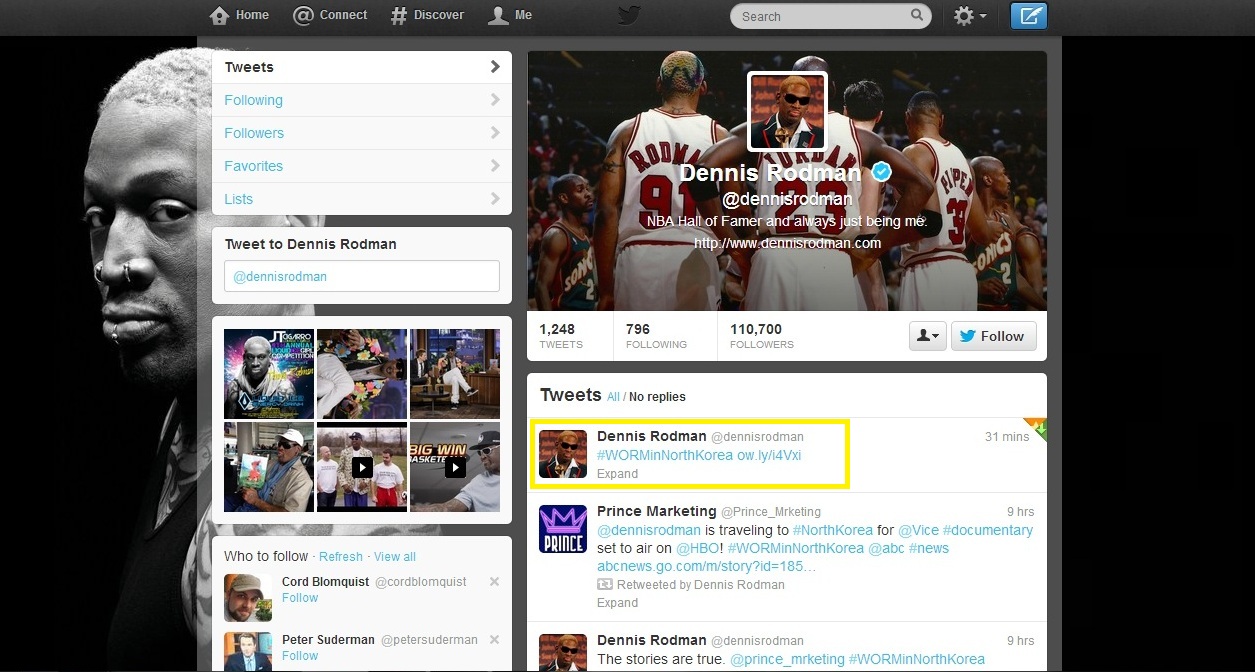
Task: Expand the first Dennis Rodman tweet
Action: [617, 474]
